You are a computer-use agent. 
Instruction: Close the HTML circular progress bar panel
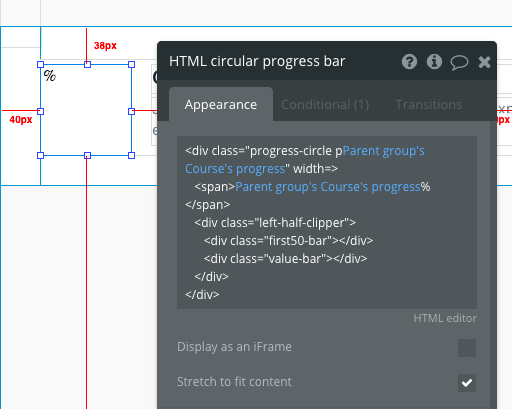tap(484, 62)
